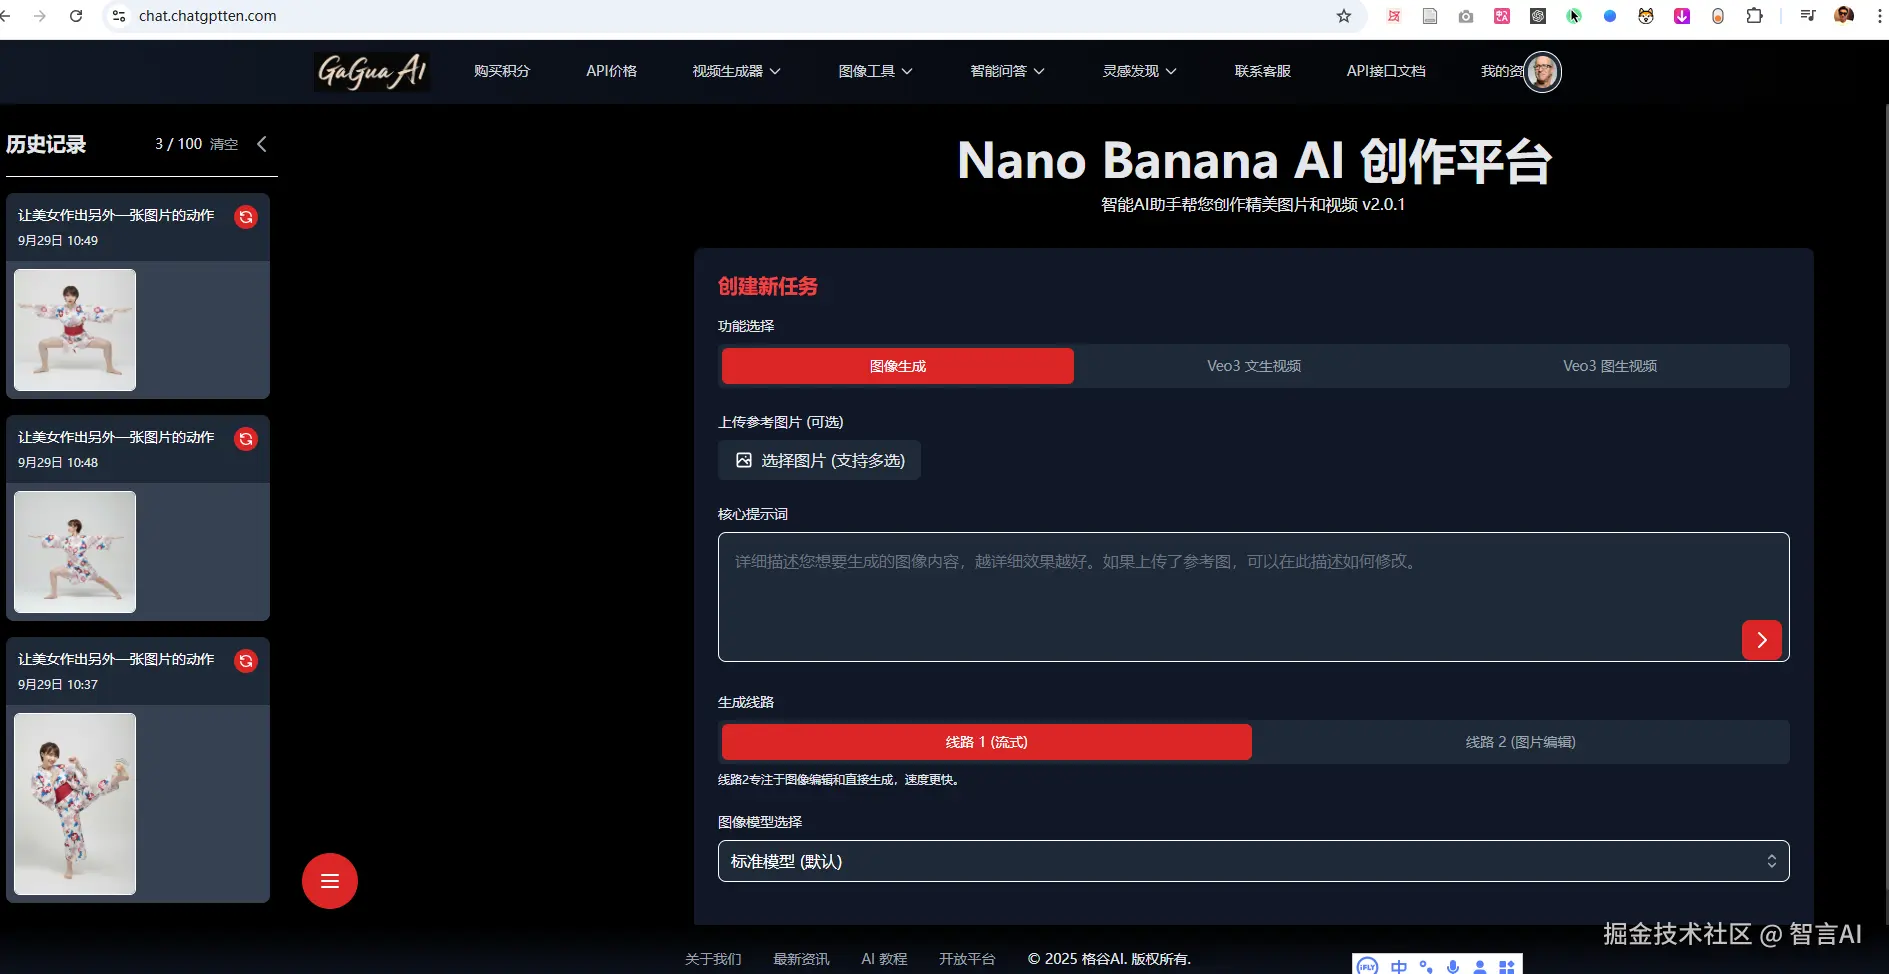Open the API价格 page
1889x974 pixels.
[612, 71]
